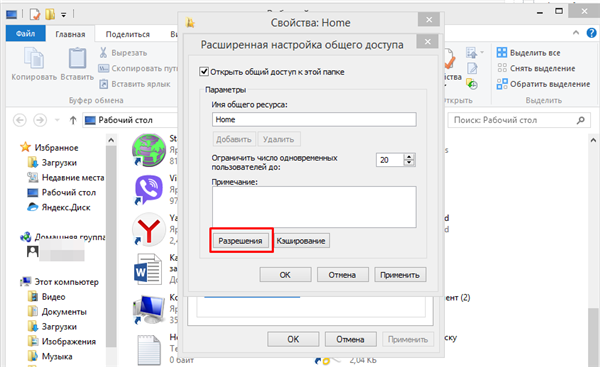This screenshot has height=367, width=600.
Task: Open the quick access toolbar dropdown
Action: click(64, 15)
